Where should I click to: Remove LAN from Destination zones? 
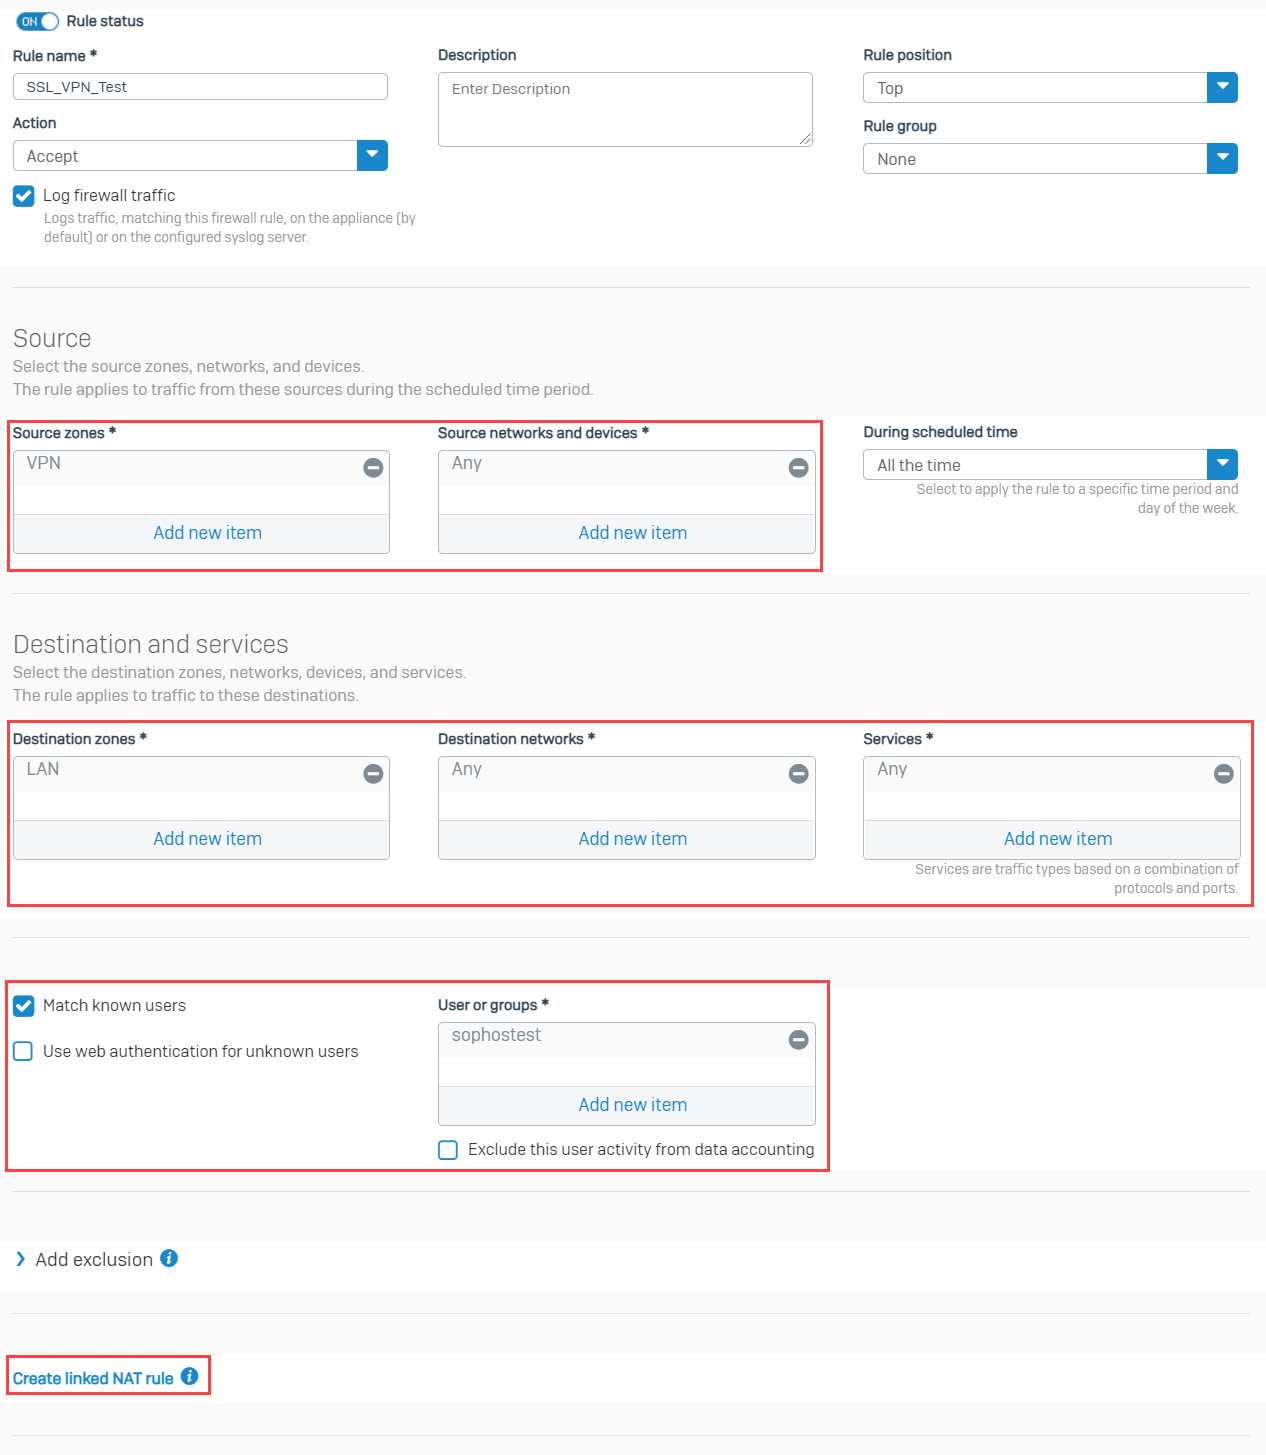[372, 772]
